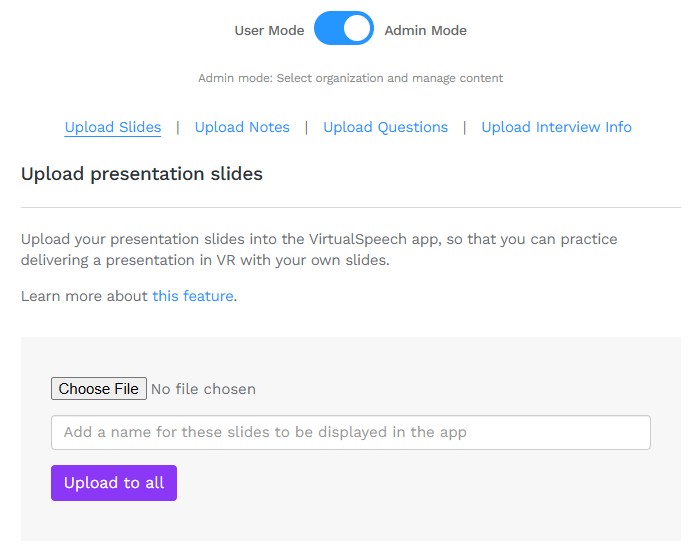Switch to the Upload Notes tab
The height and width of the screenshot is (557, 696).
[242, 127]
